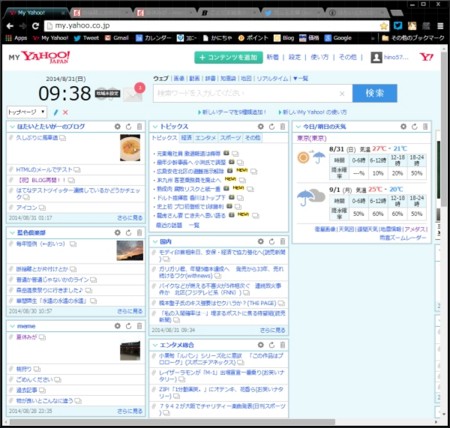The image size is (450, 428).
Task: Show hidden bookmarks via » overflow arrow
Action: (373, 38)
